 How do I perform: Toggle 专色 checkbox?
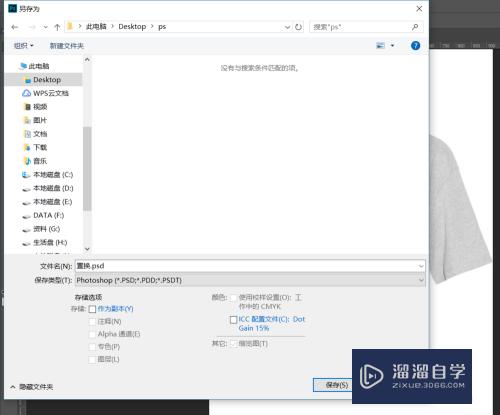(92, 347)
